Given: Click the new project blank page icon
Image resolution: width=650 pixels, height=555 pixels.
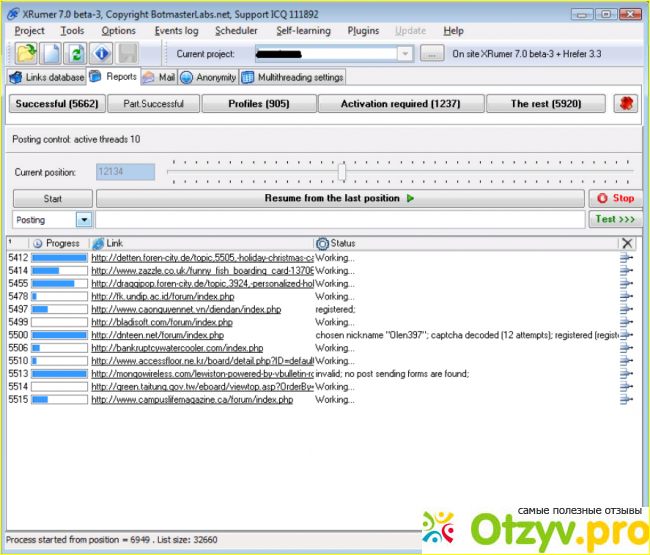Looking at the screenshot, I should [x=51, y=53].
